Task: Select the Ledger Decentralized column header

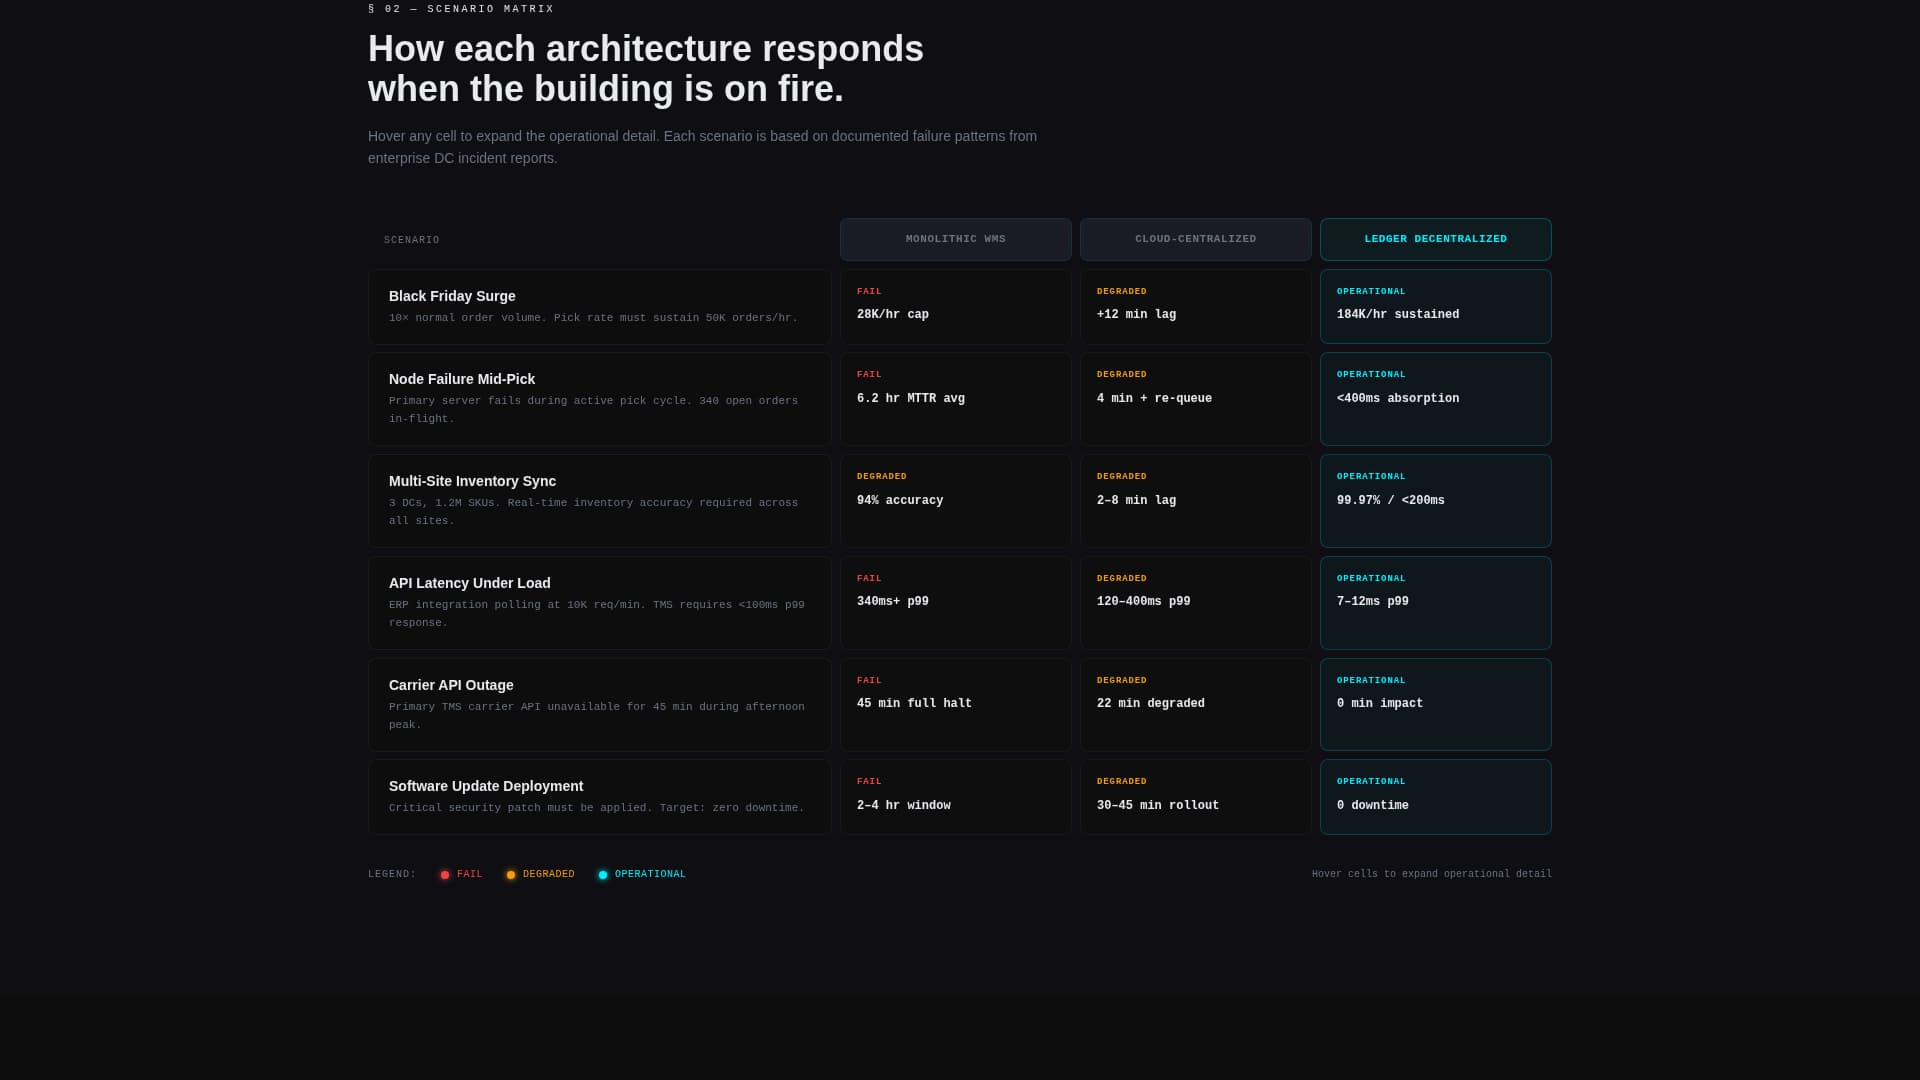Action: point(1435,239)
